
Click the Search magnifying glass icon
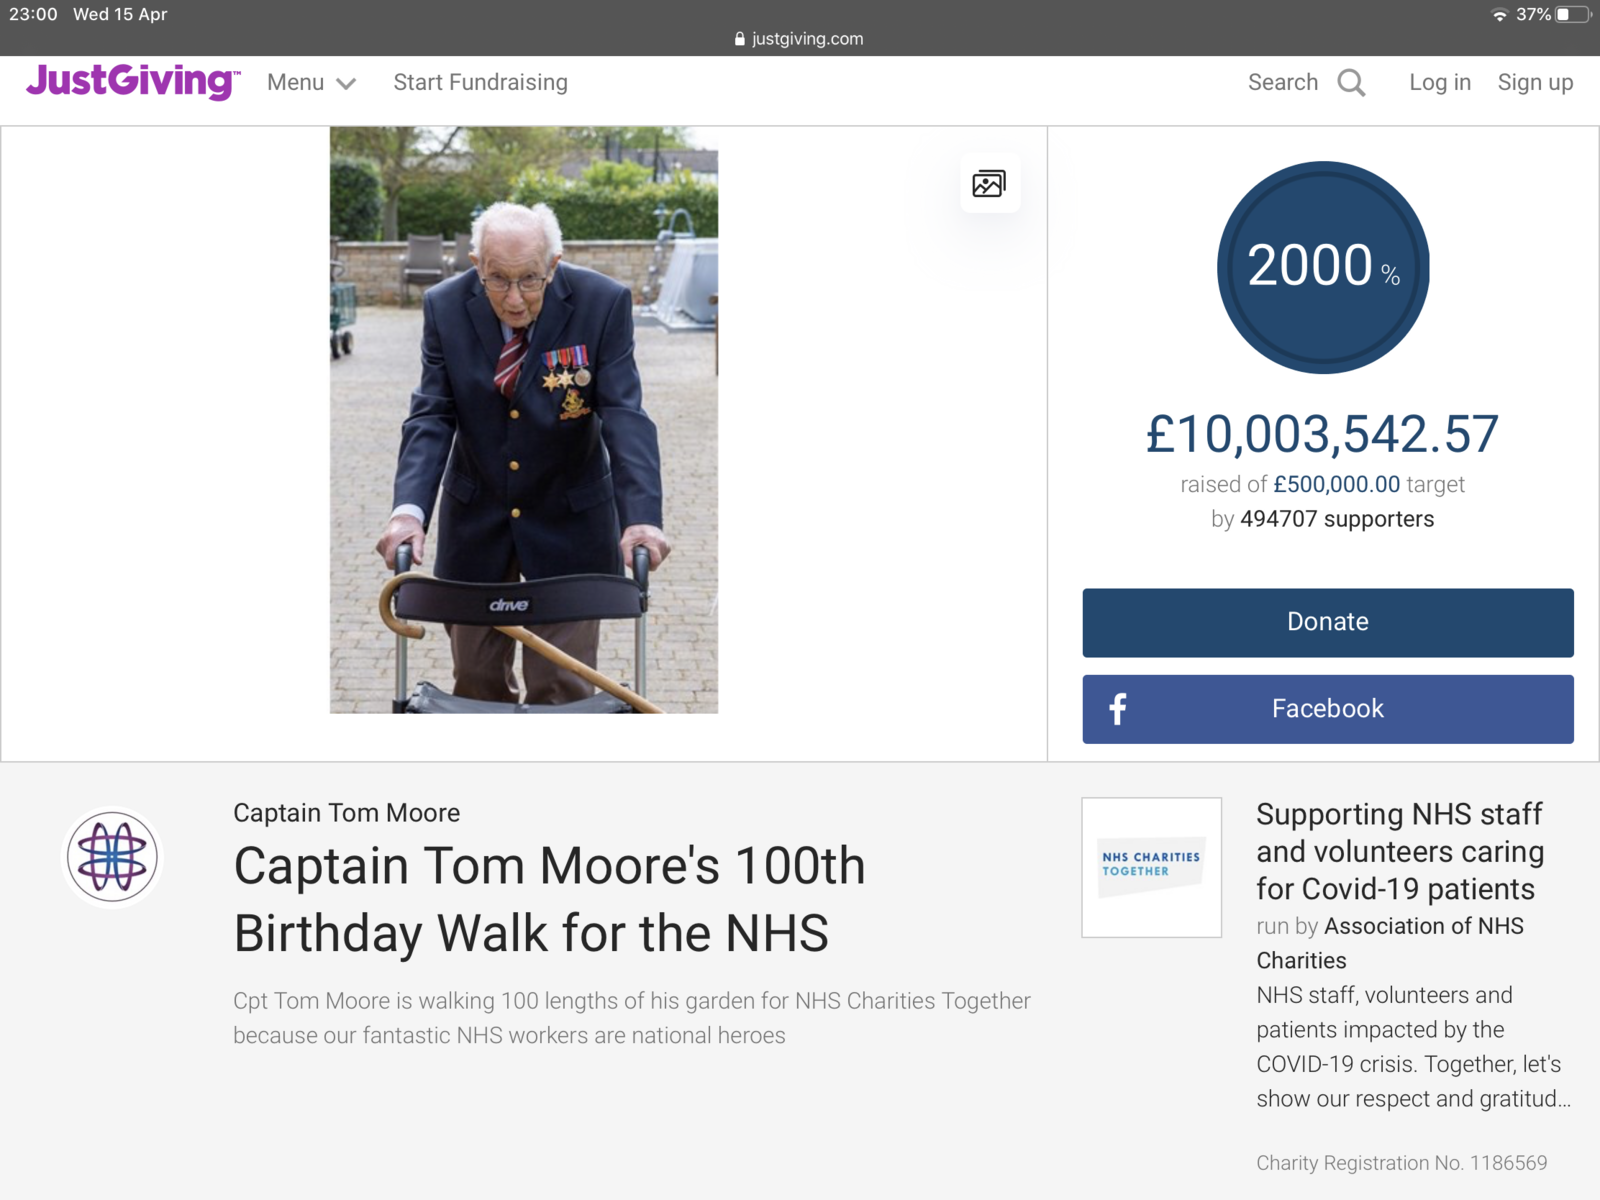click(1351, 83)
